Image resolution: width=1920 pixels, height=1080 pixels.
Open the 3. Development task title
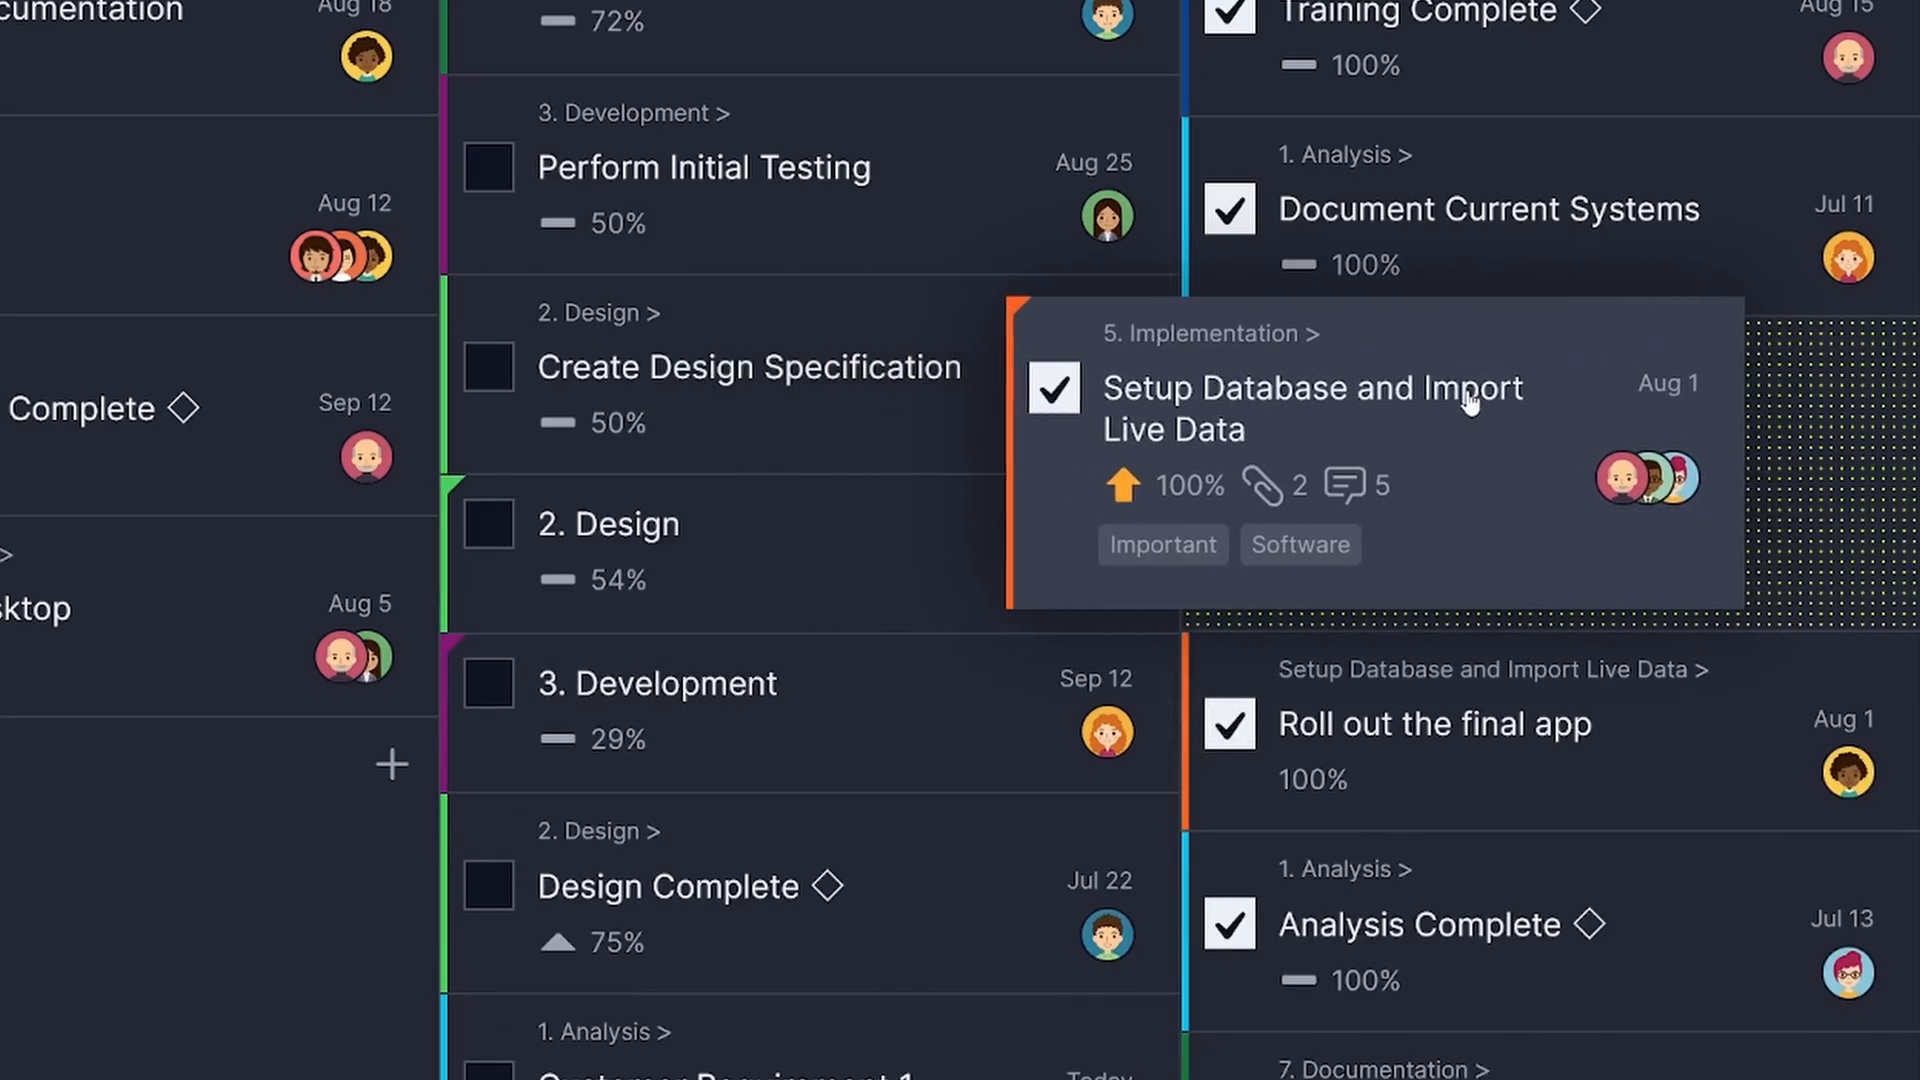click(x=657, y=684)
